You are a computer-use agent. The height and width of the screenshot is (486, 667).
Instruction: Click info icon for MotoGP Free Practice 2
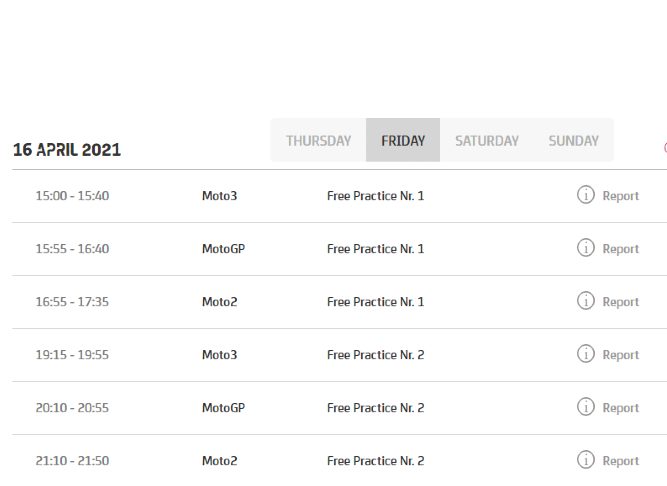[586, 407]
